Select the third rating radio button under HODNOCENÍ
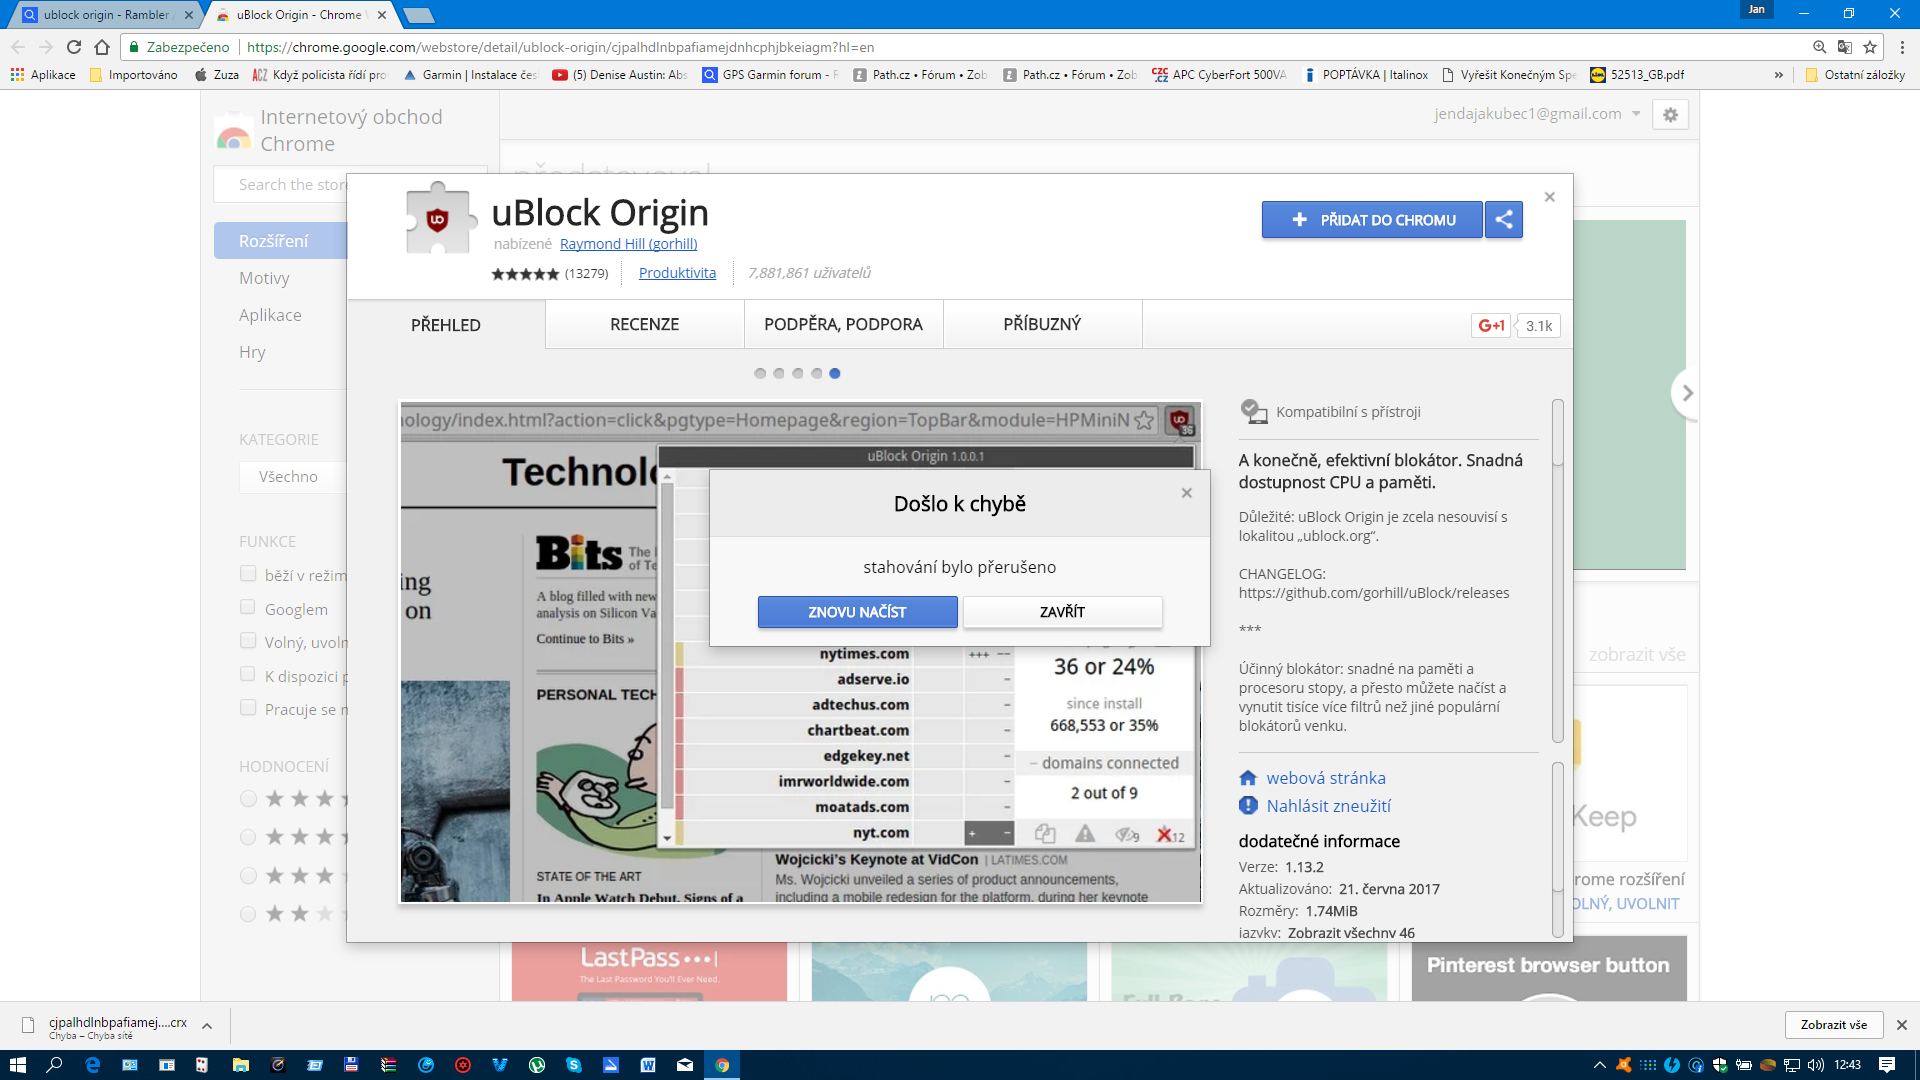This screenshot has width=1920, height=1080. click(x=249, y=876)
